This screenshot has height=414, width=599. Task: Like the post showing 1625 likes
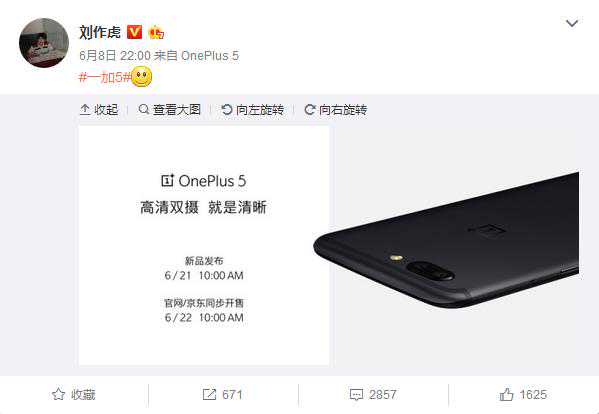(523, 395)
